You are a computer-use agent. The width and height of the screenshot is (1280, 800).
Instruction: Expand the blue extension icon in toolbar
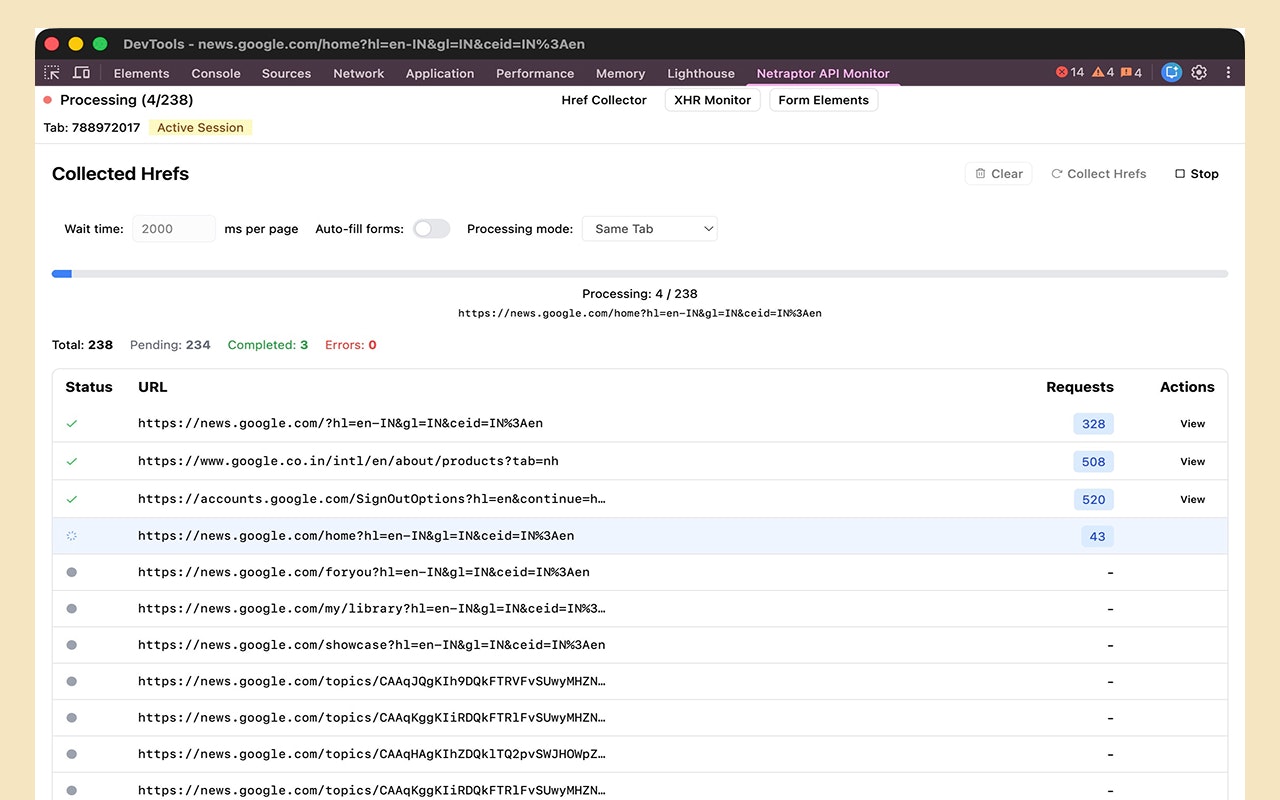(x=1171, y=72)
